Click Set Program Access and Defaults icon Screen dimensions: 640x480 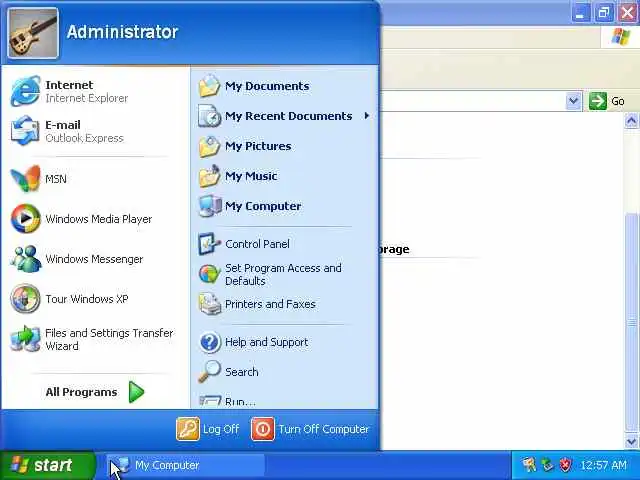pyautogui.click(x=209, y=274)
